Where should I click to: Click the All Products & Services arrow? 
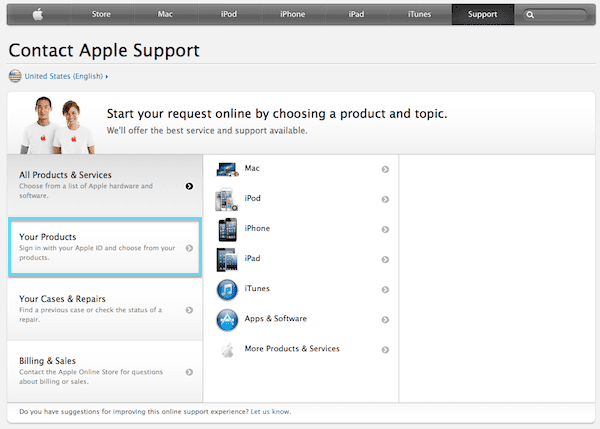[x=189, y=186]
